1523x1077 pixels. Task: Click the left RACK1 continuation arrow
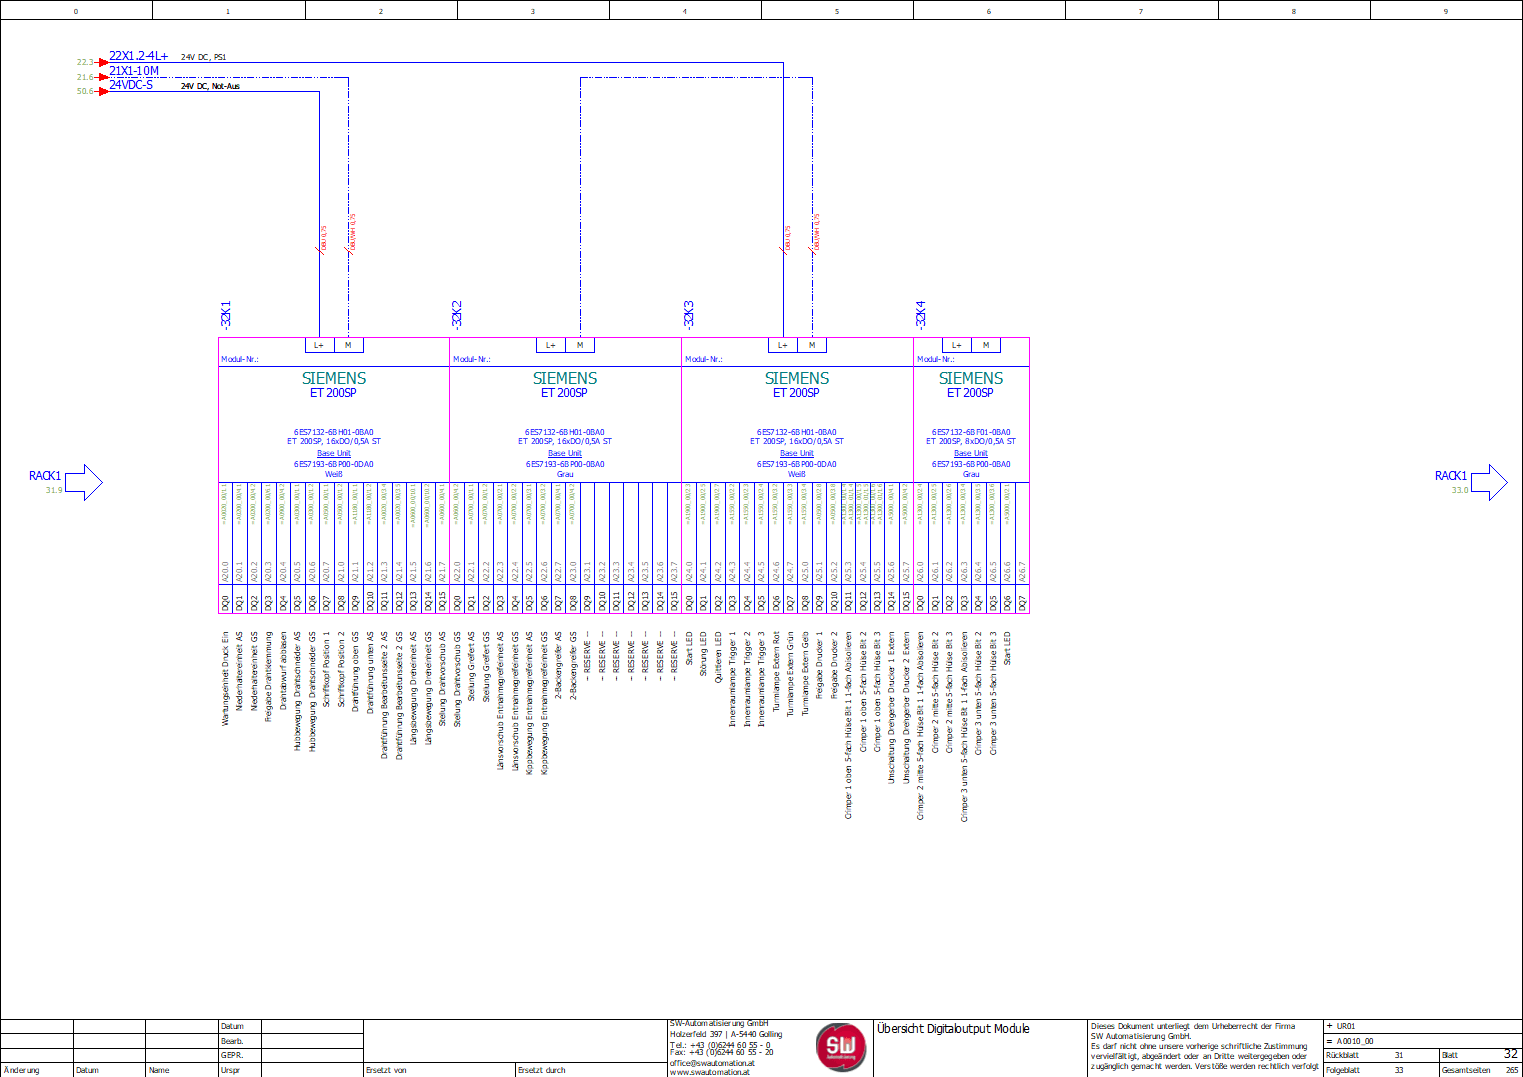[x=84, y=482]
